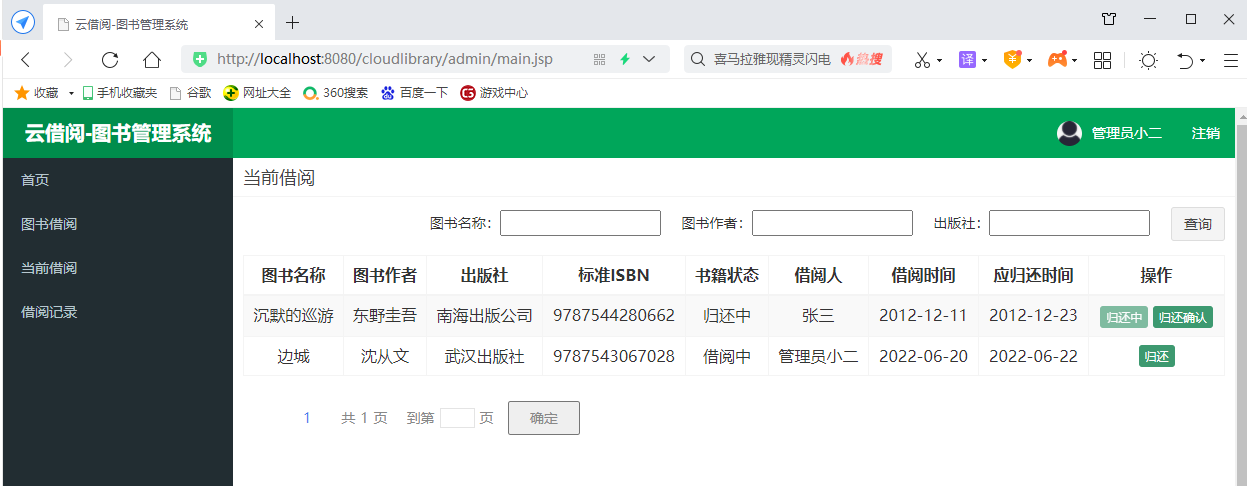Click 注销 to log out
Screen dimensions: 1247x486
tap(1205, 133)
